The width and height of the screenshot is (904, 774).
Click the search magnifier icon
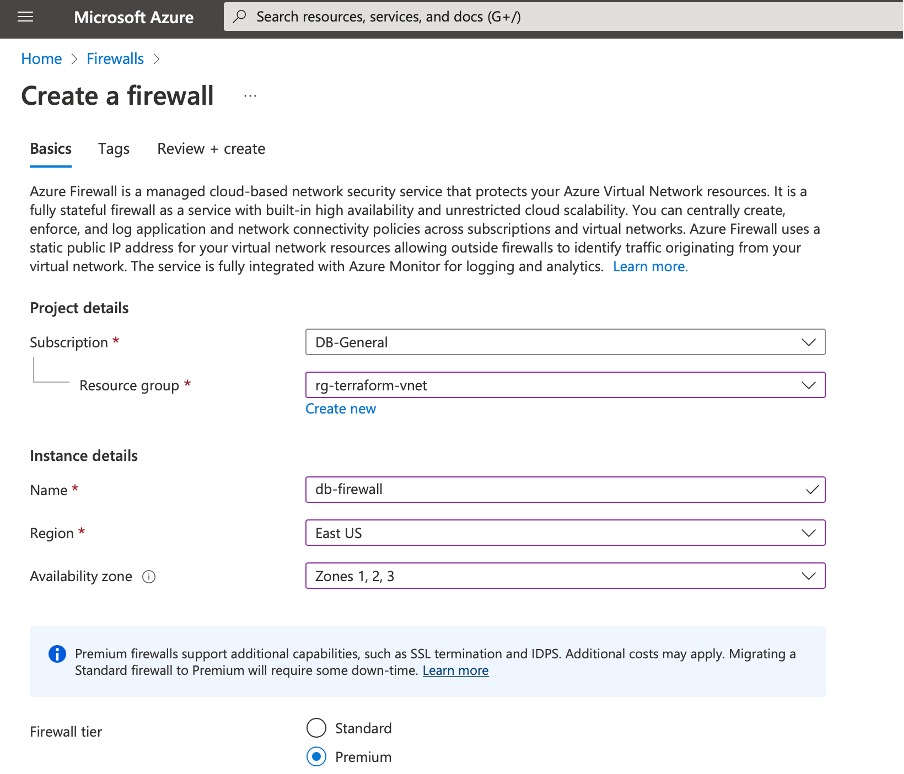click(240, 17)
